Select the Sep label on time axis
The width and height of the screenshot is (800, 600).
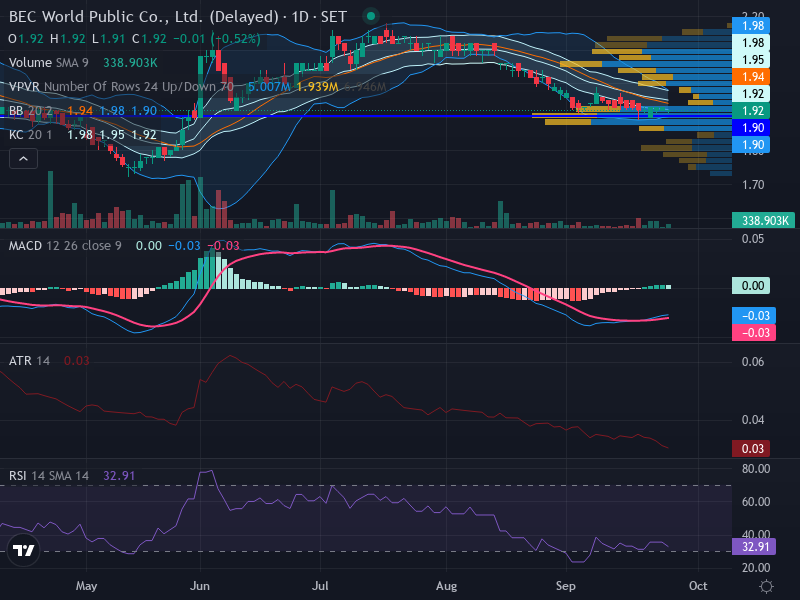coord(565,586)
